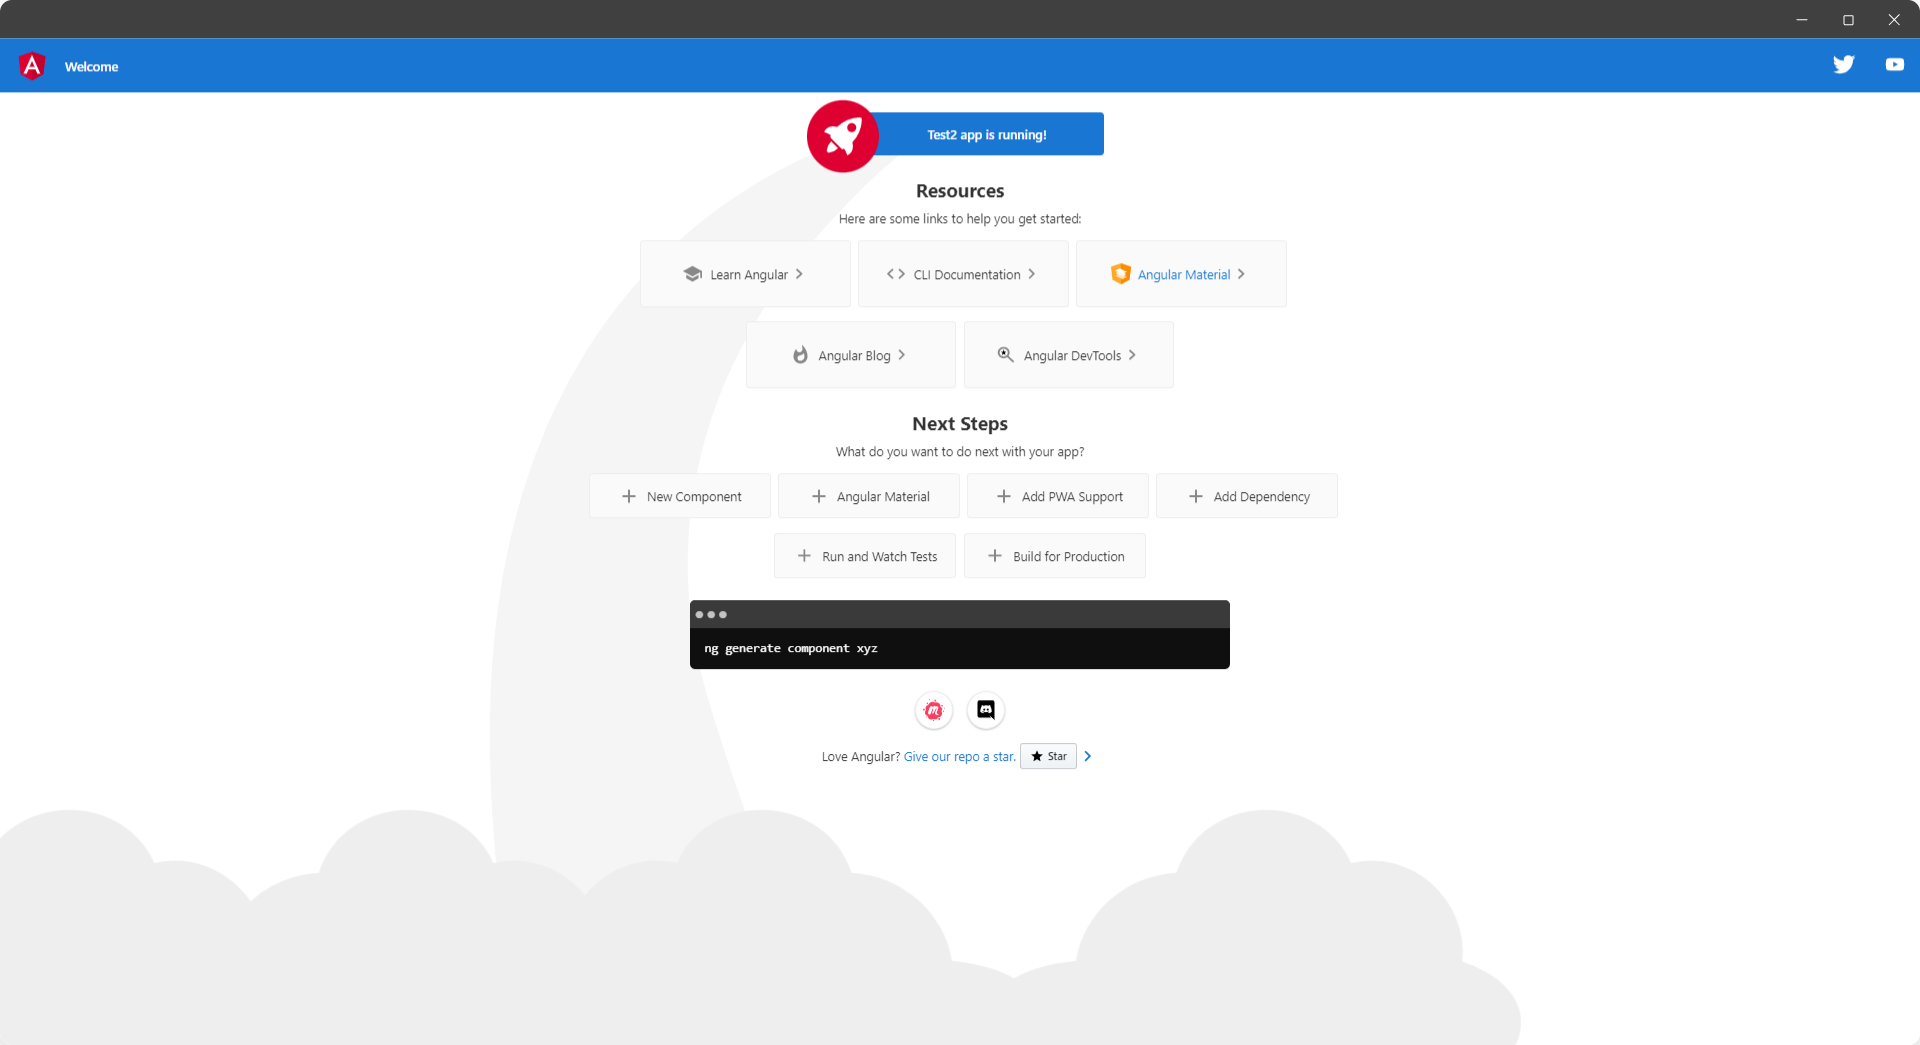Image resolution: width=1920 pixels, height=1045 pixels.
Task: Click 'Love Angular?' text
Action: 861,757
